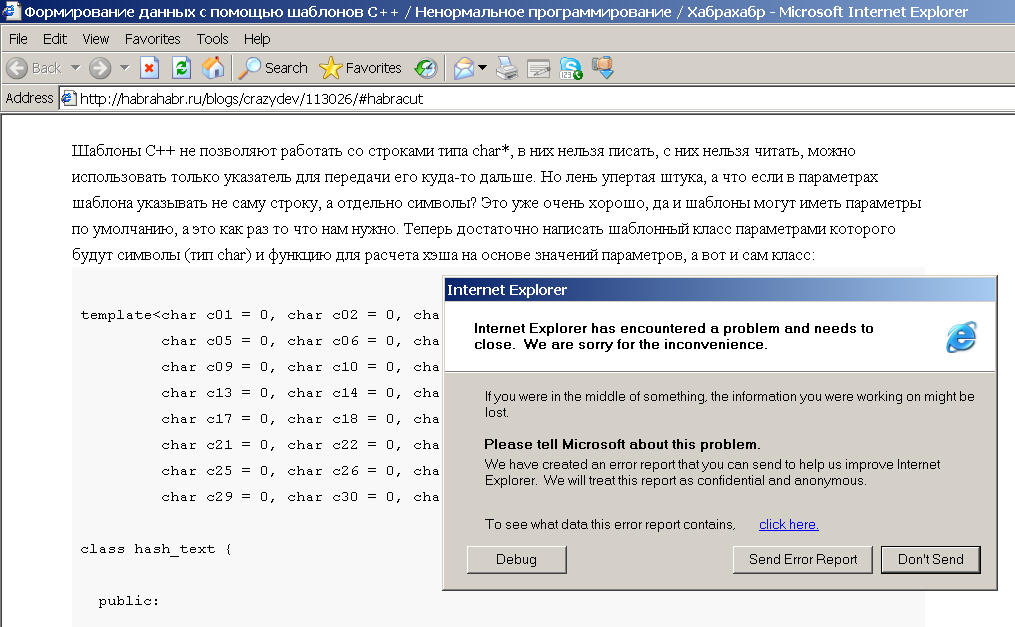Click the 'Please tell Microsoft about this problem.' heading
Image resolution: width=1015 pixels, height=627 pixels.
tap(622, 445)
